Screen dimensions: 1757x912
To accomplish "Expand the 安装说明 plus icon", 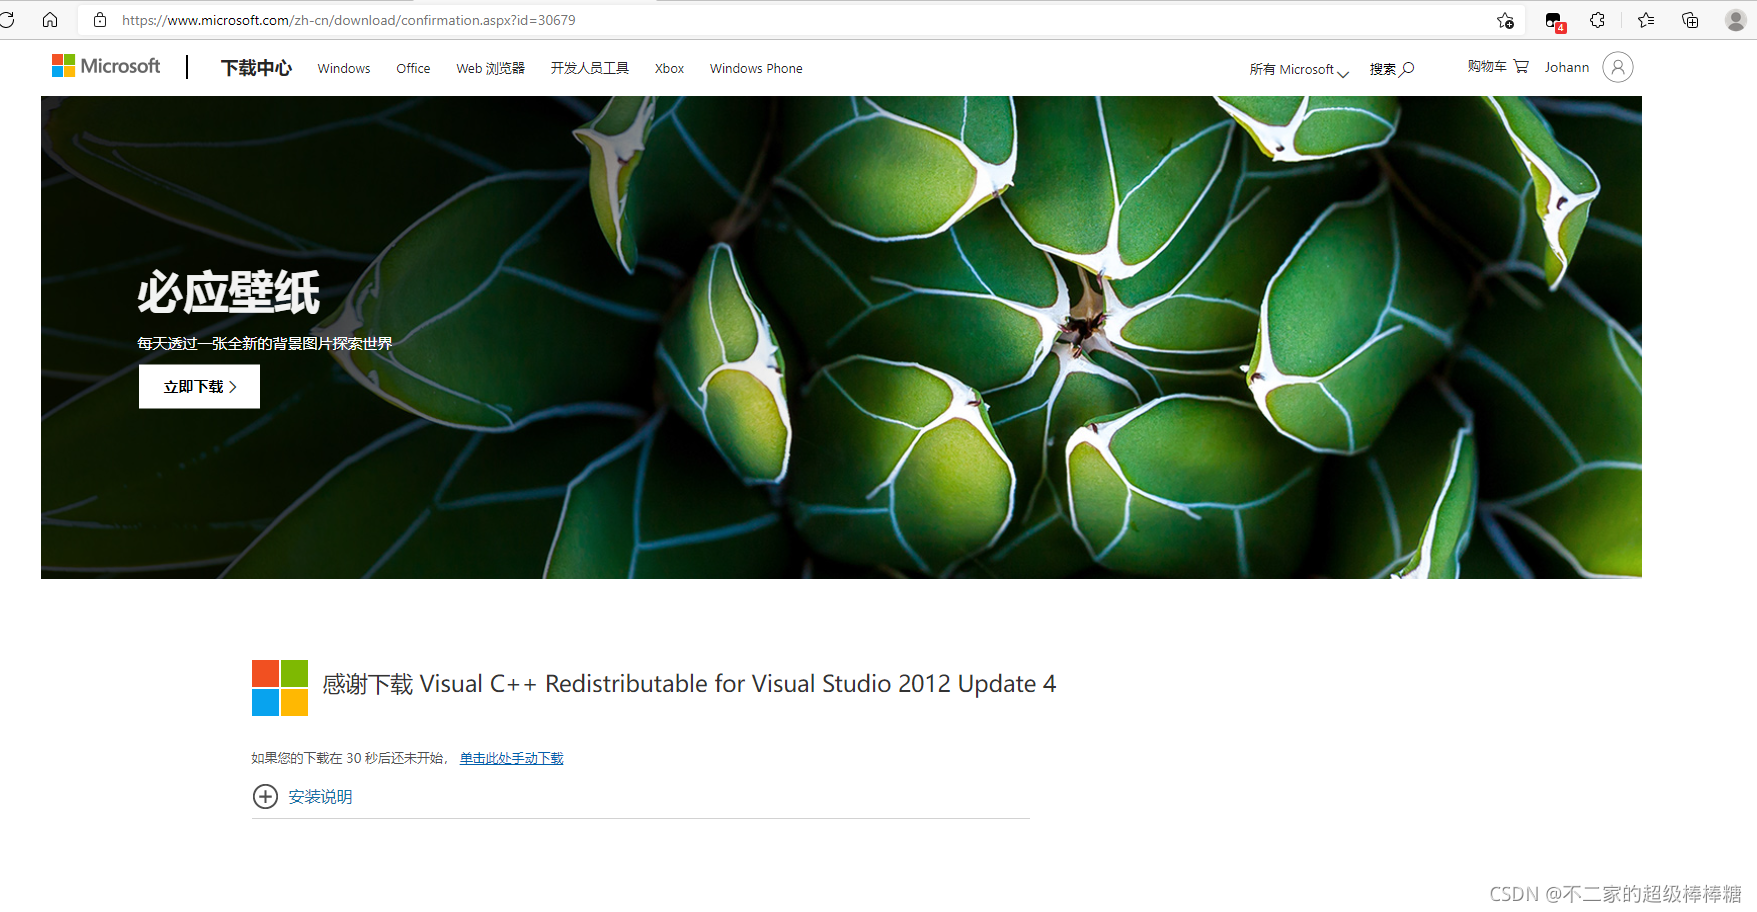I will pos(265,796).
